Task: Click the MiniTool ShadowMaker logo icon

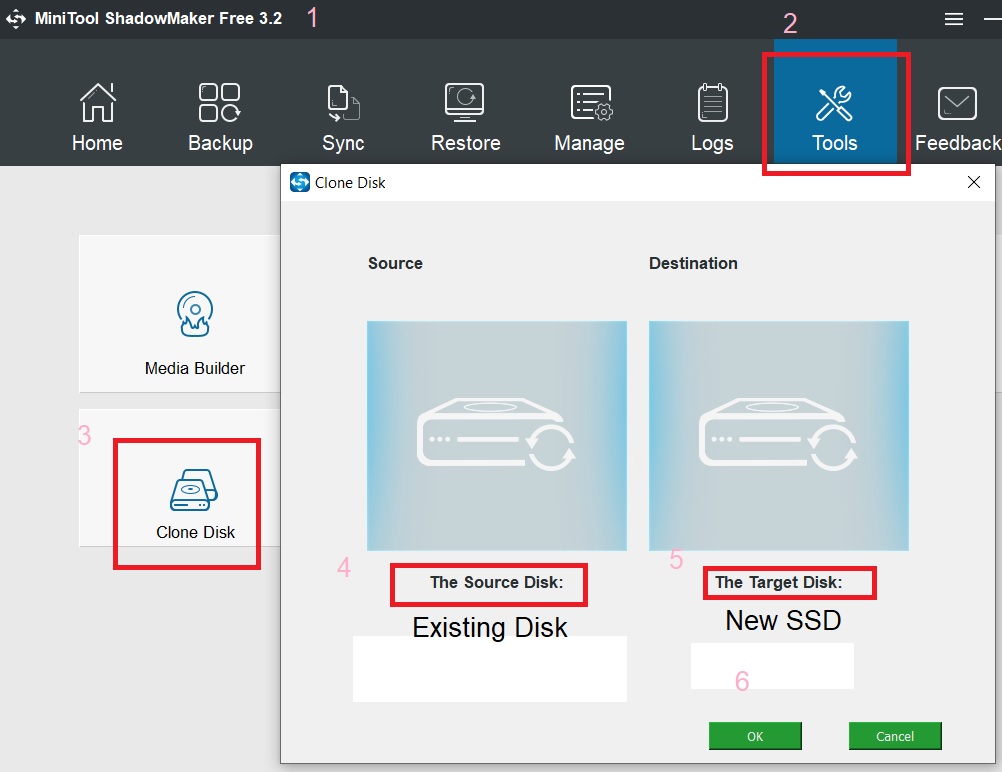Action: (x=16, y=19)
